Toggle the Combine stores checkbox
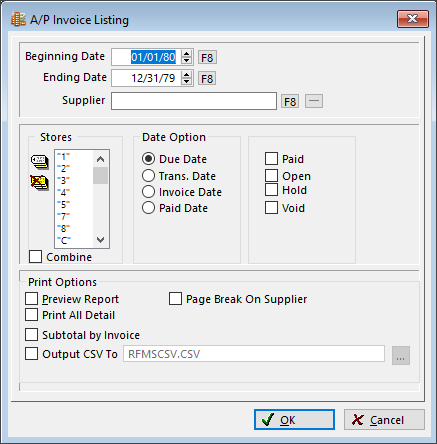This screenshot has height=444, width=437. (35, 257)
